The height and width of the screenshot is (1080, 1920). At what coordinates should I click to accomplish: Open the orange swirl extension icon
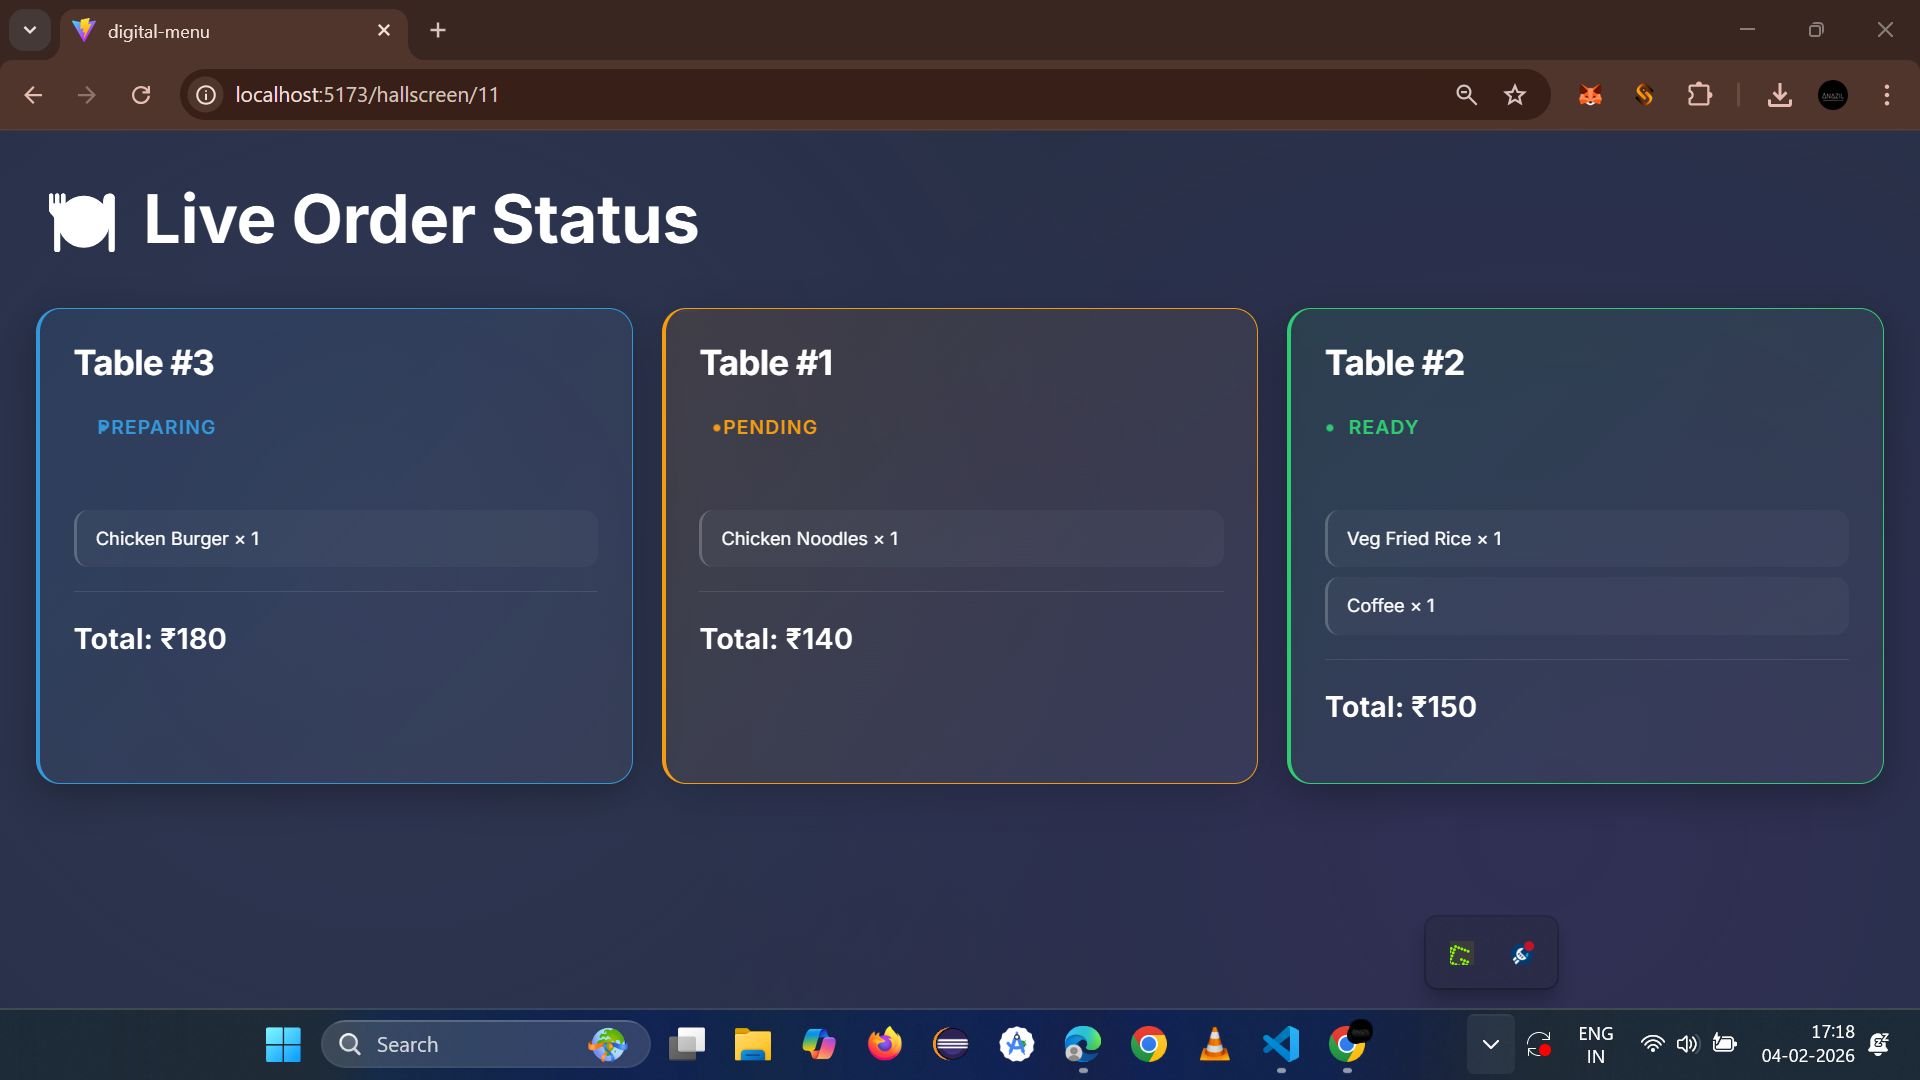[x=1644, y=95]
